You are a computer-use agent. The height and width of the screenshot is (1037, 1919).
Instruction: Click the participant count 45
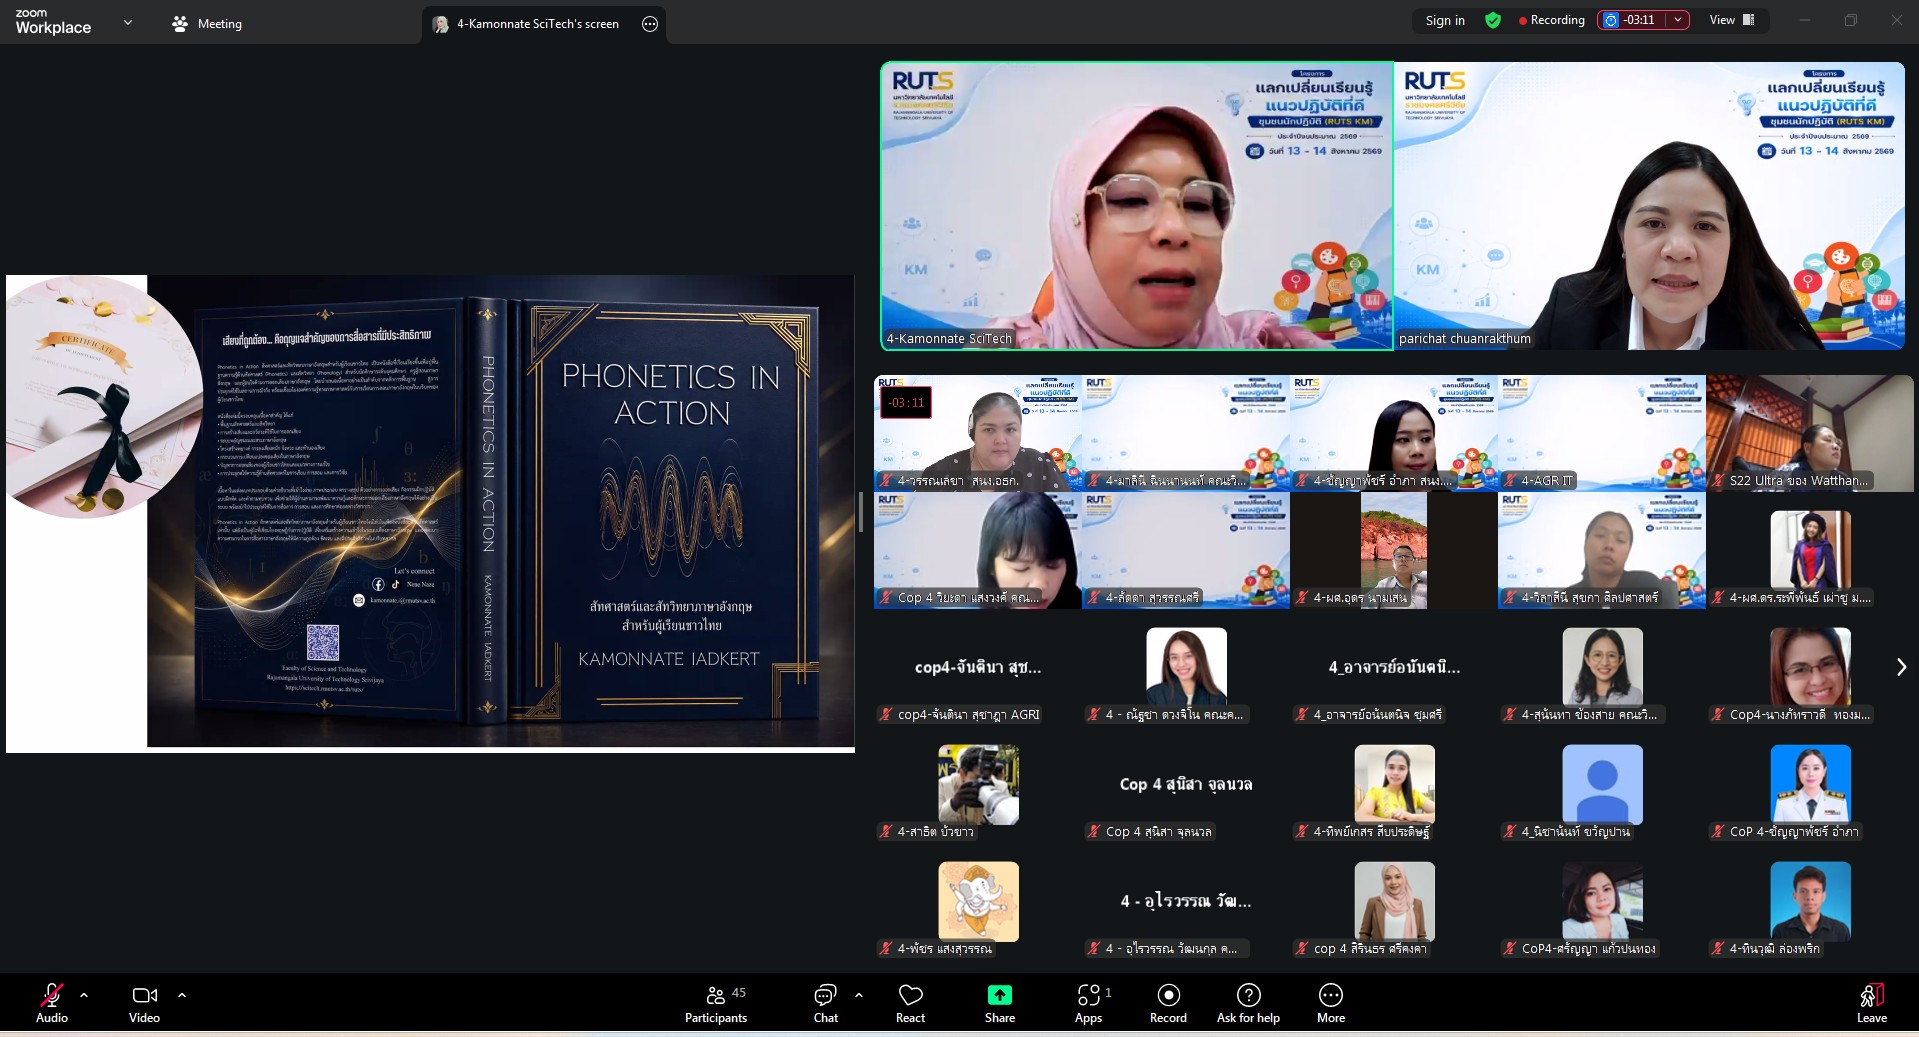pos(739,993)
